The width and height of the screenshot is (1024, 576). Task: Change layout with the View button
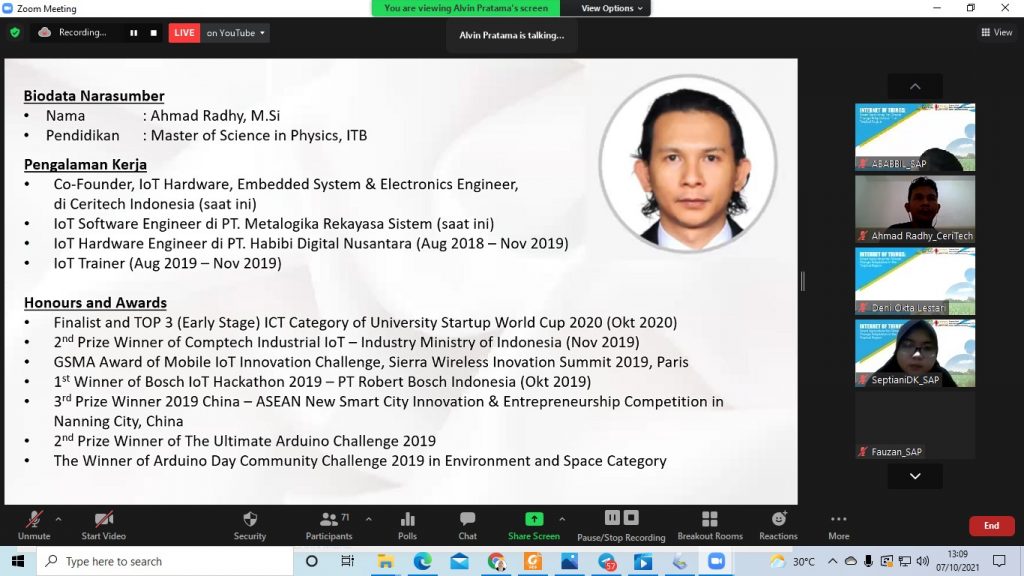tap(997, 32)
